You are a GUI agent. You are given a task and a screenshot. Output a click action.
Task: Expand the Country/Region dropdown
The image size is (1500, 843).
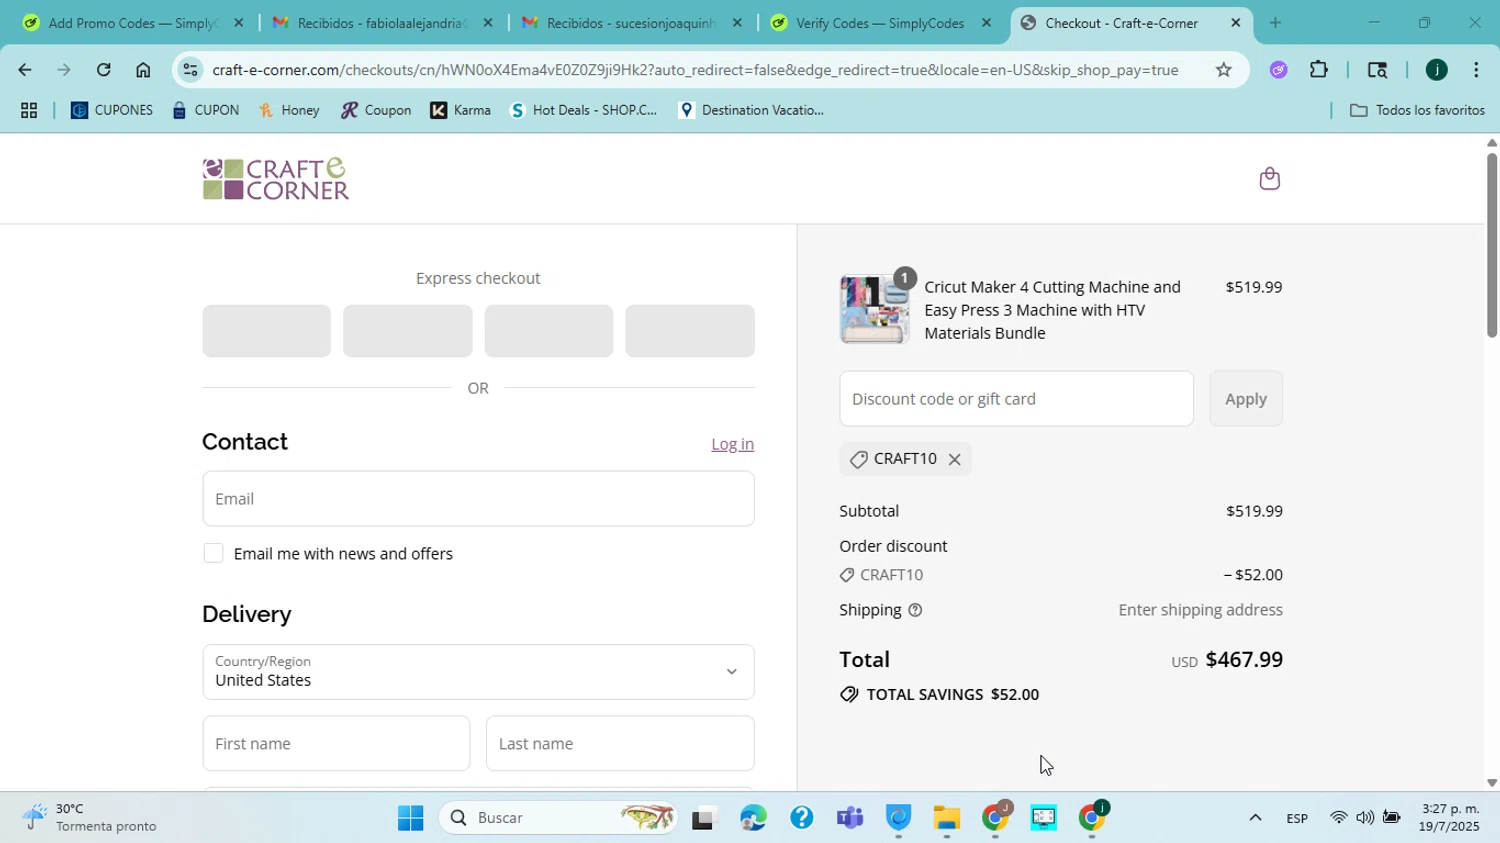pos(478,672)
